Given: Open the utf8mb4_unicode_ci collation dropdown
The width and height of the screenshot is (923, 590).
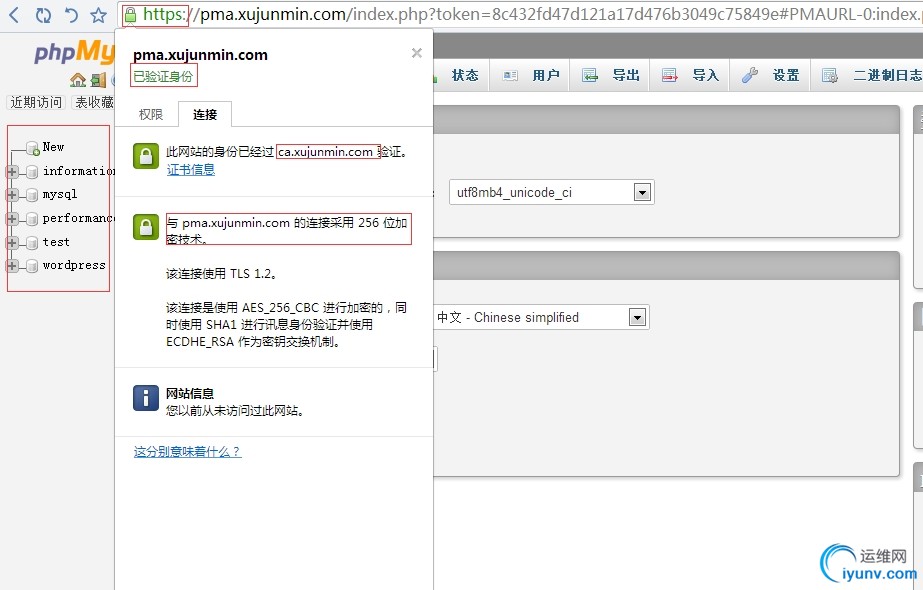Looking at the screenshot, I should coord(552,193).
